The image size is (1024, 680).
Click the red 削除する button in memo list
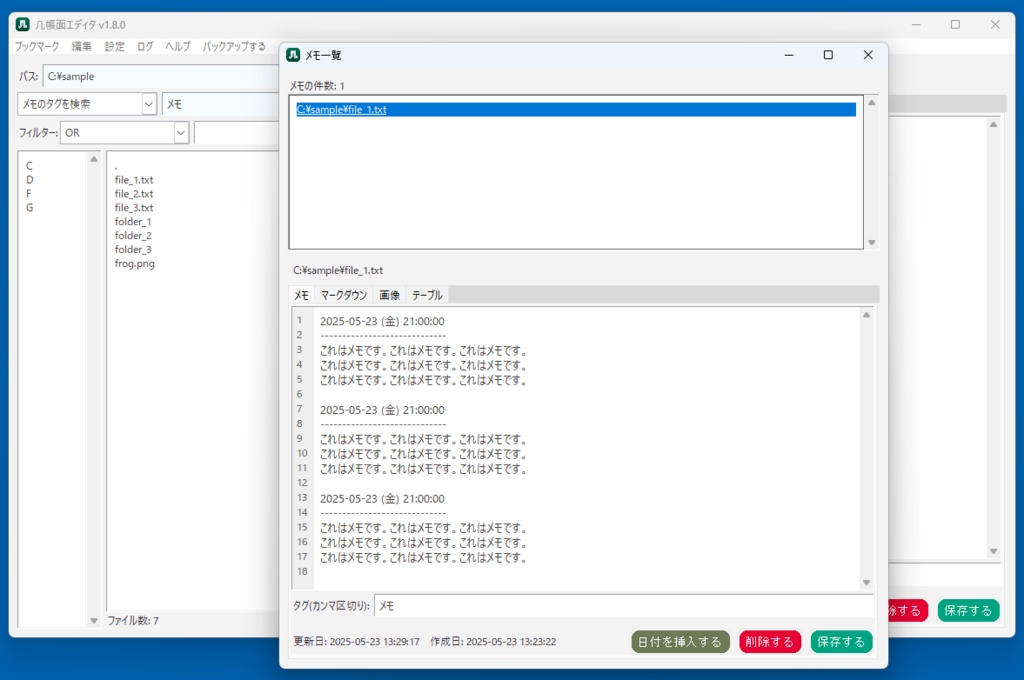pos(770,642)
